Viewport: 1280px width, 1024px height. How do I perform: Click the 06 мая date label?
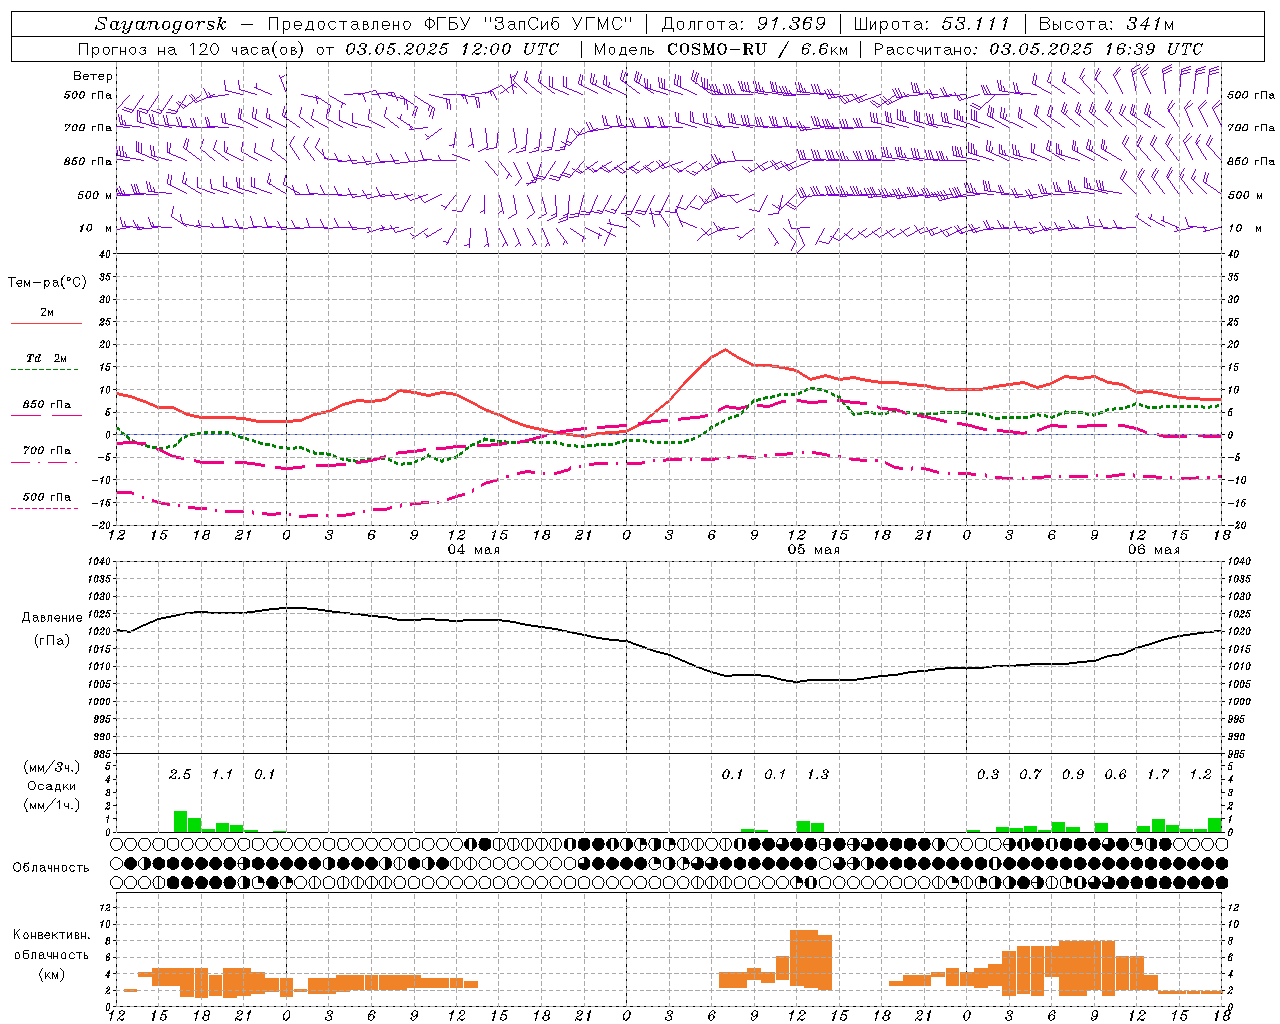1154,550
